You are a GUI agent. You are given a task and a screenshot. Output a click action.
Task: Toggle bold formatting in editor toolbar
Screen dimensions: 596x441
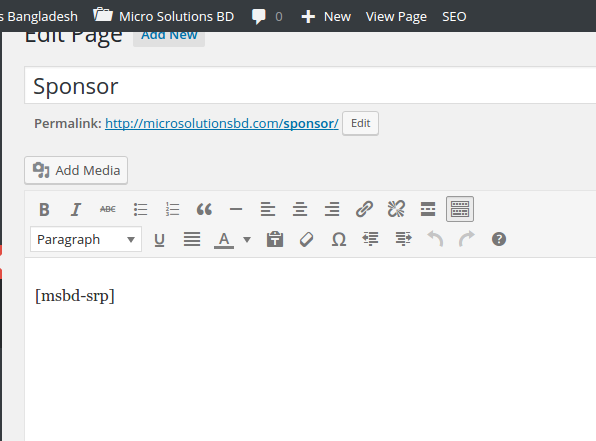tap(44, 209)
